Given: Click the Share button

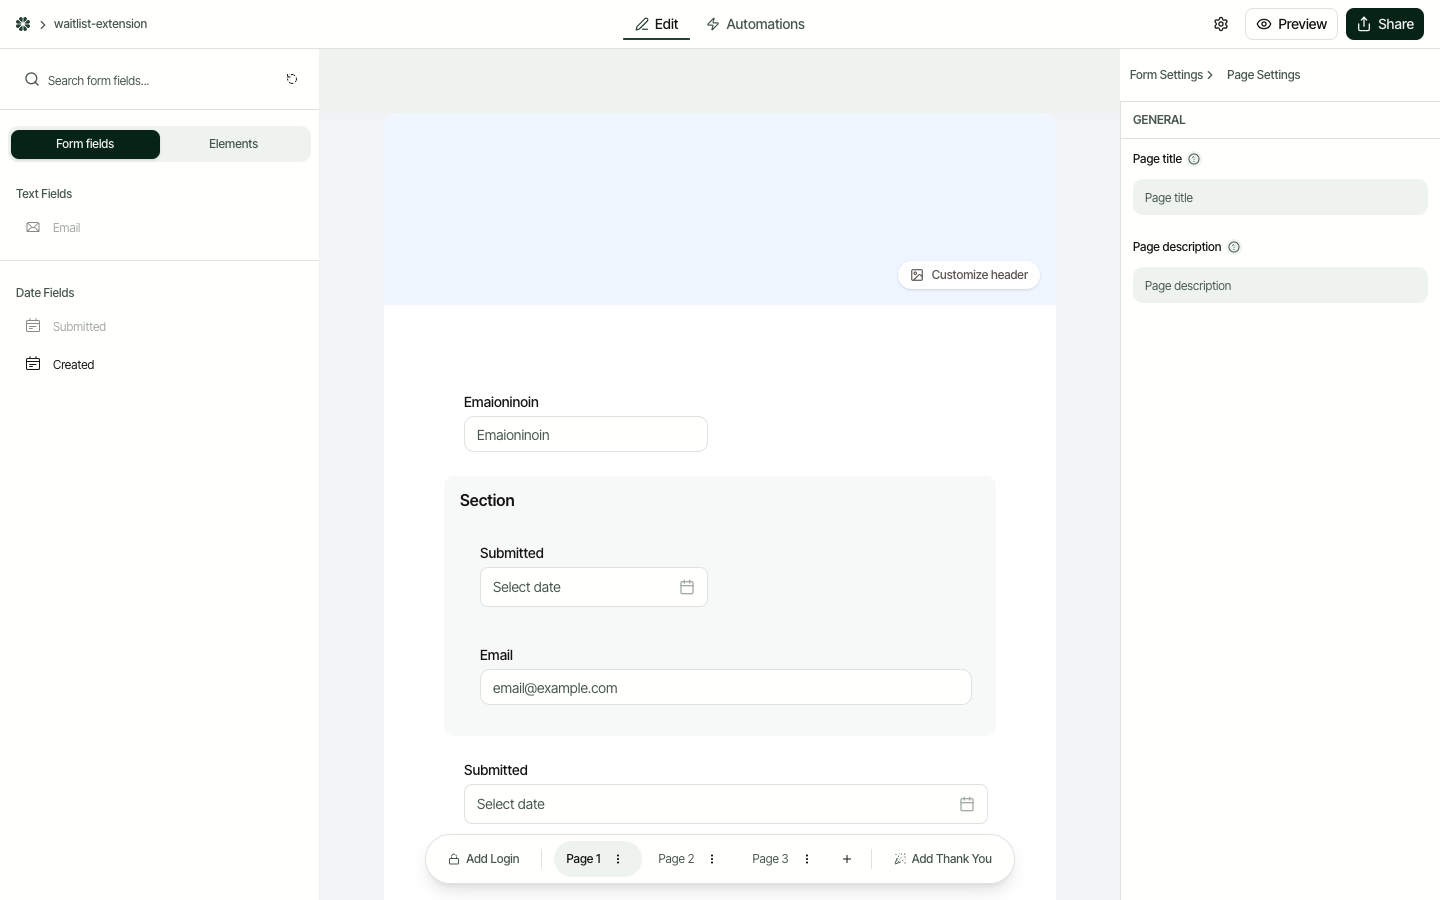Looking at the screenshot, I should [1385, 24].
